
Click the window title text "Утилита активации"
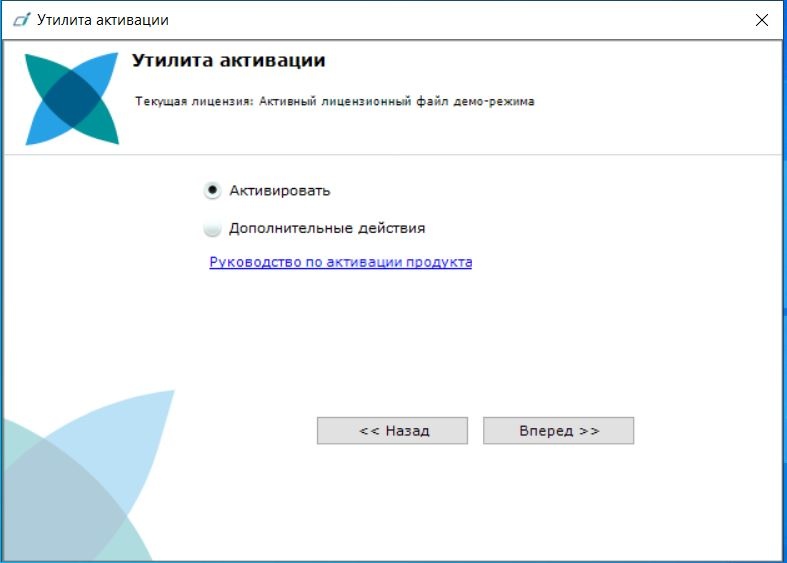point(102,20)
